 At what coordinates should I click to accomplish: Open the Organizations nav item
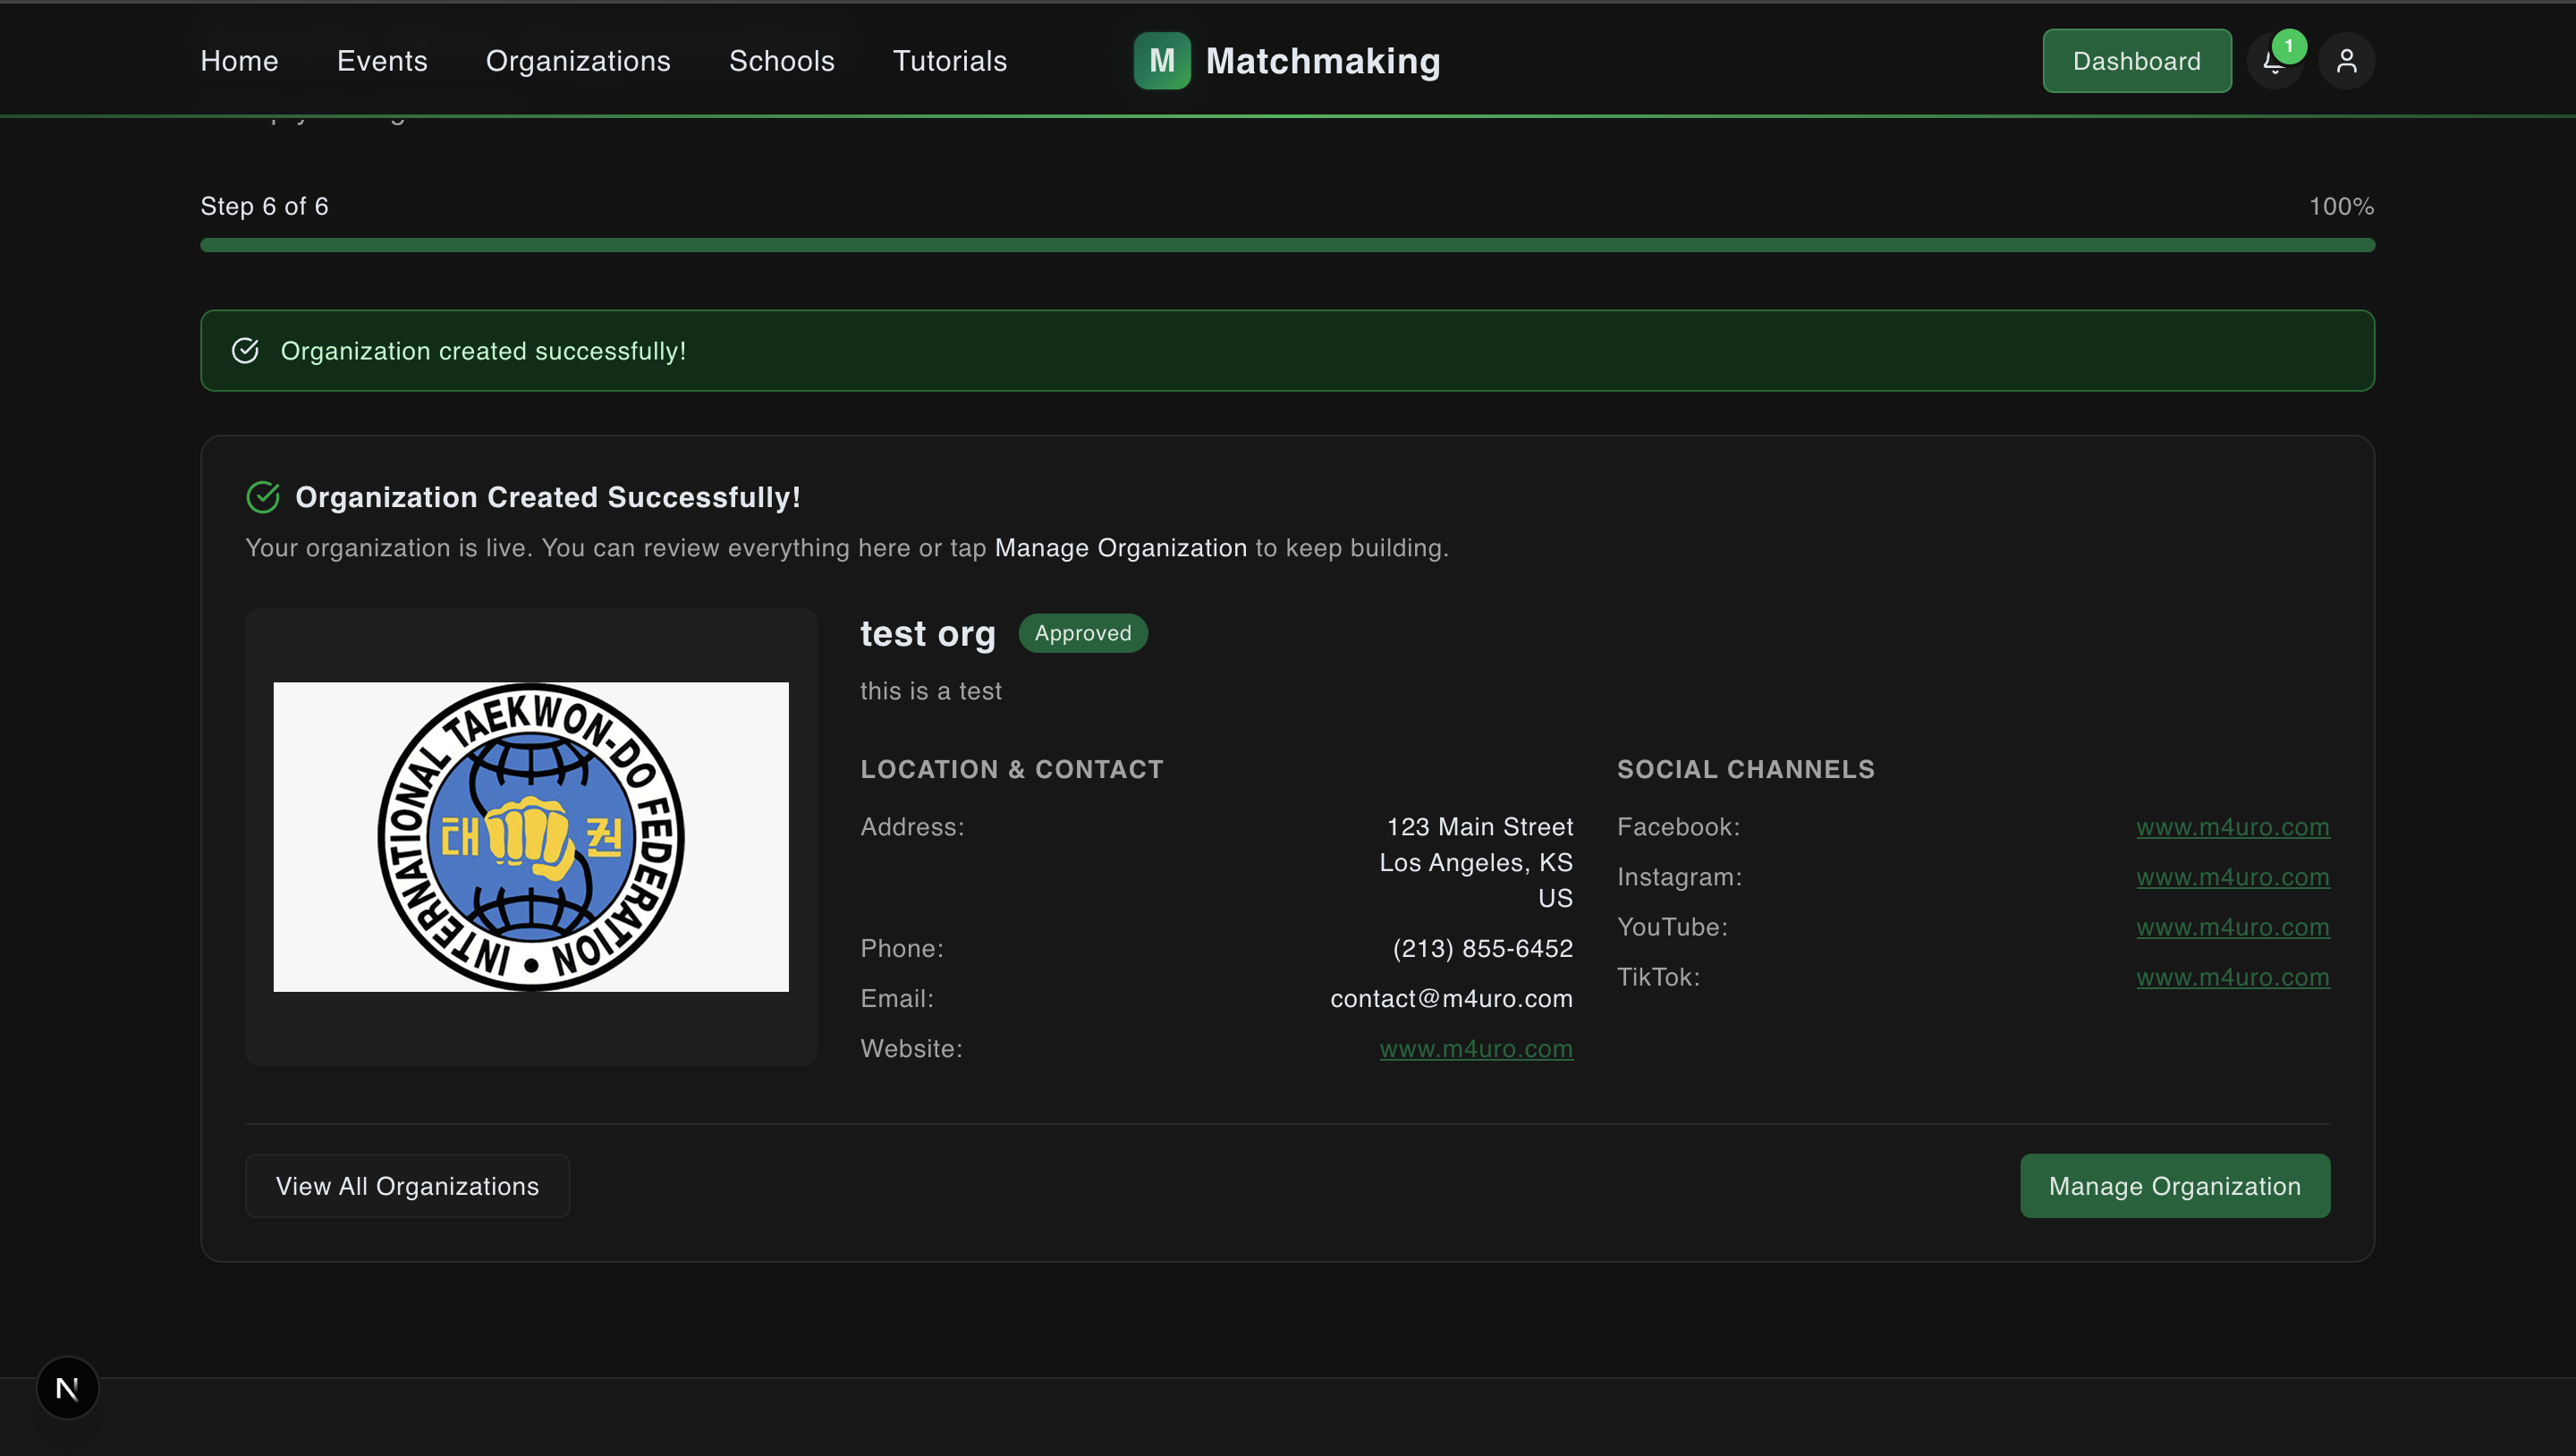pos(578,61)
